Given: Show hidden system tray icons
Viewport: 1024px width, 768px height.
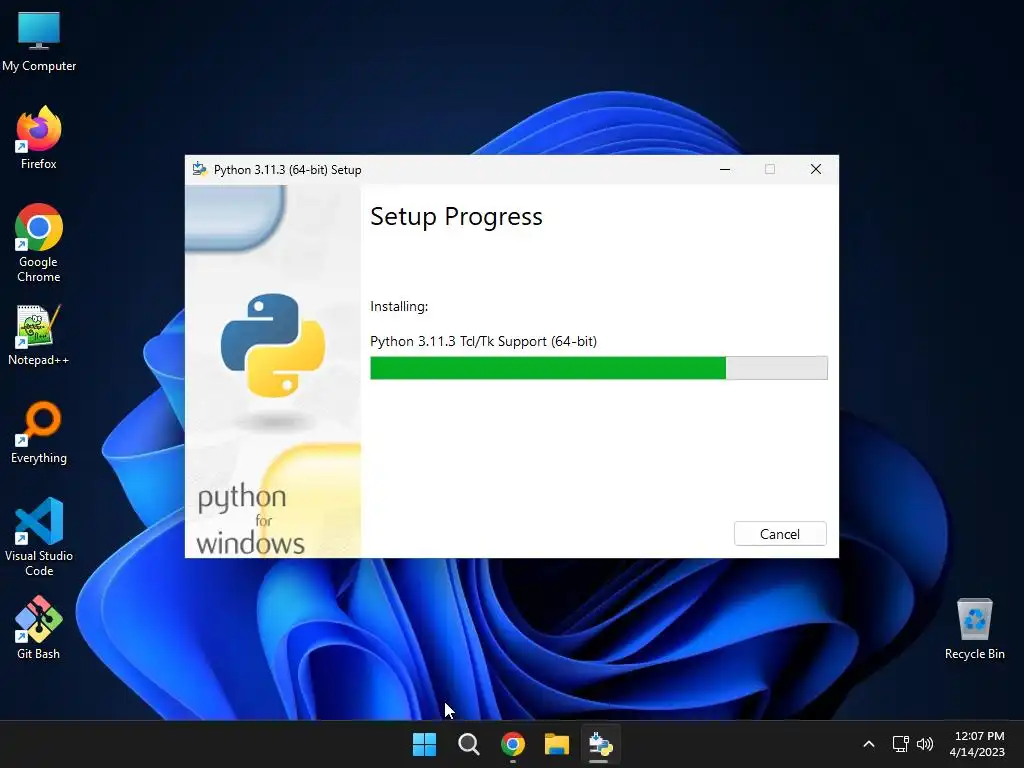Looking at the screenshot, I should [x=869, y=744].
